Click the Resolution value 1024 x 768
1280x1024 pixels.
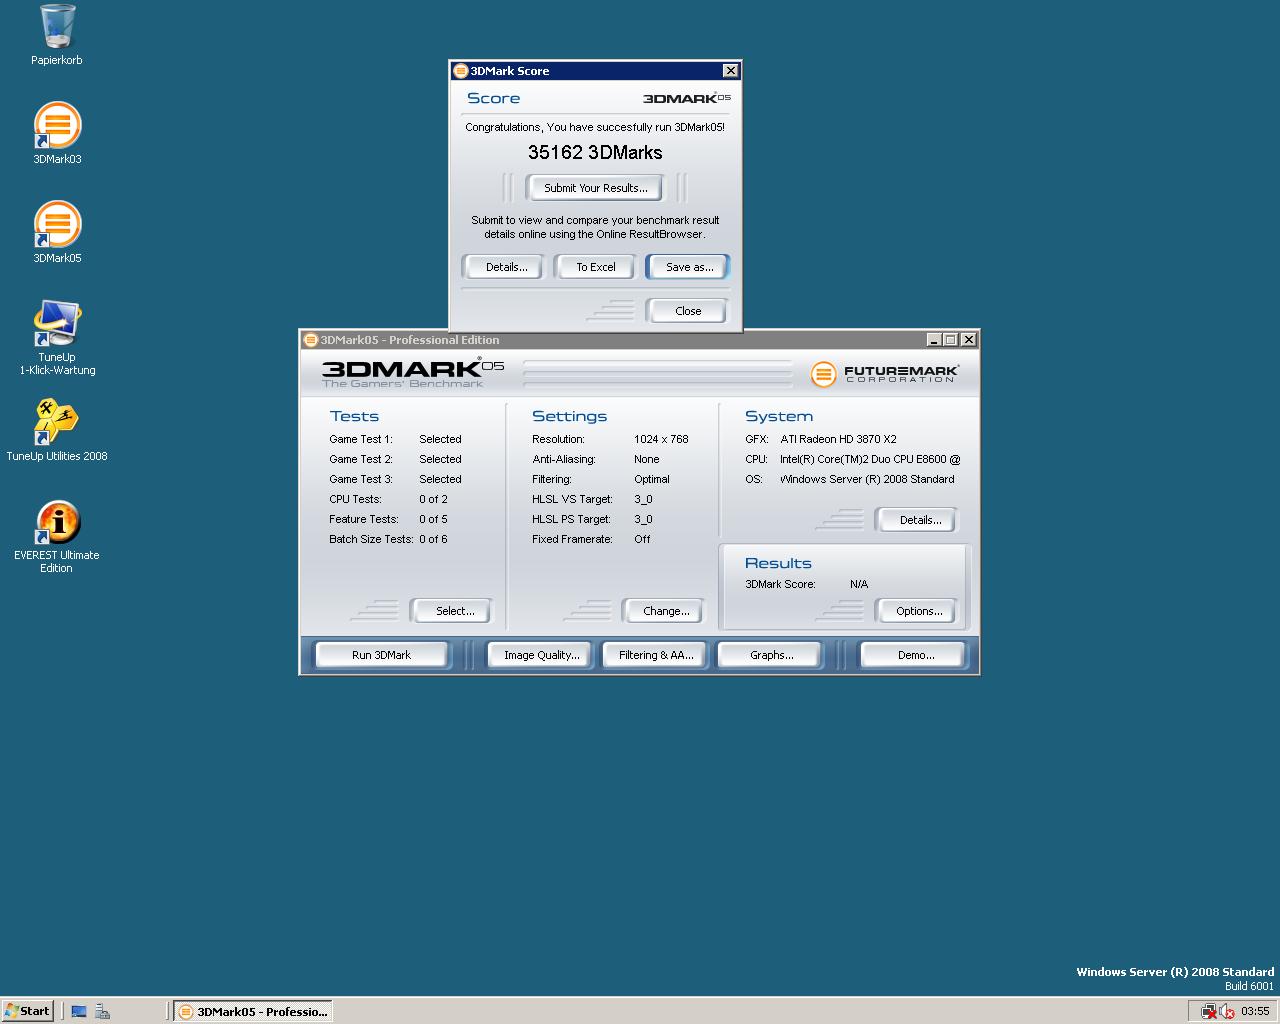661,439
